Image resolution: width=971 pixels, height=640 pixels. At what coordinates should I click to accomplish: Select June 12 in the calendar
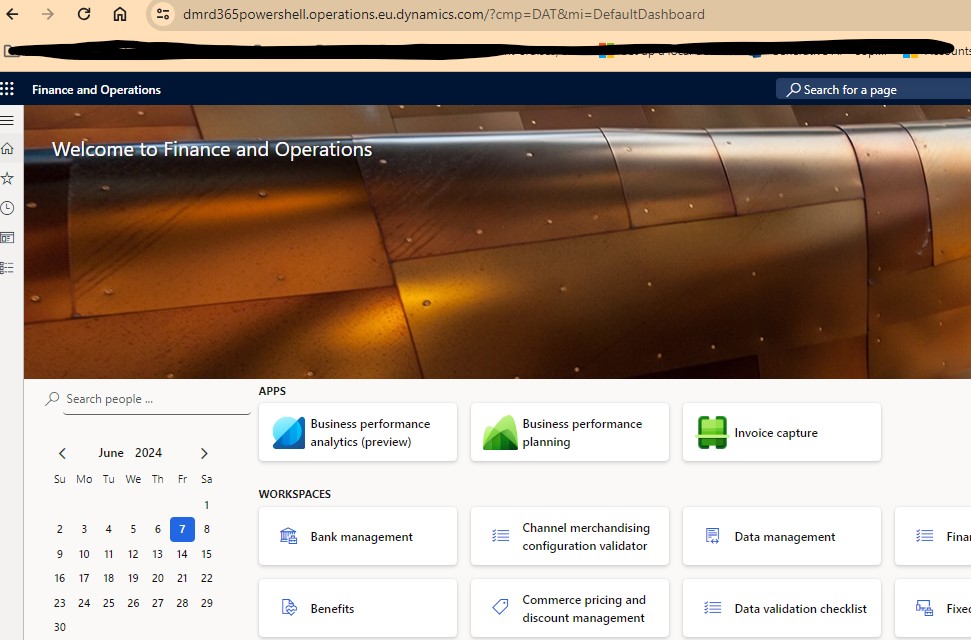point(133,554)
